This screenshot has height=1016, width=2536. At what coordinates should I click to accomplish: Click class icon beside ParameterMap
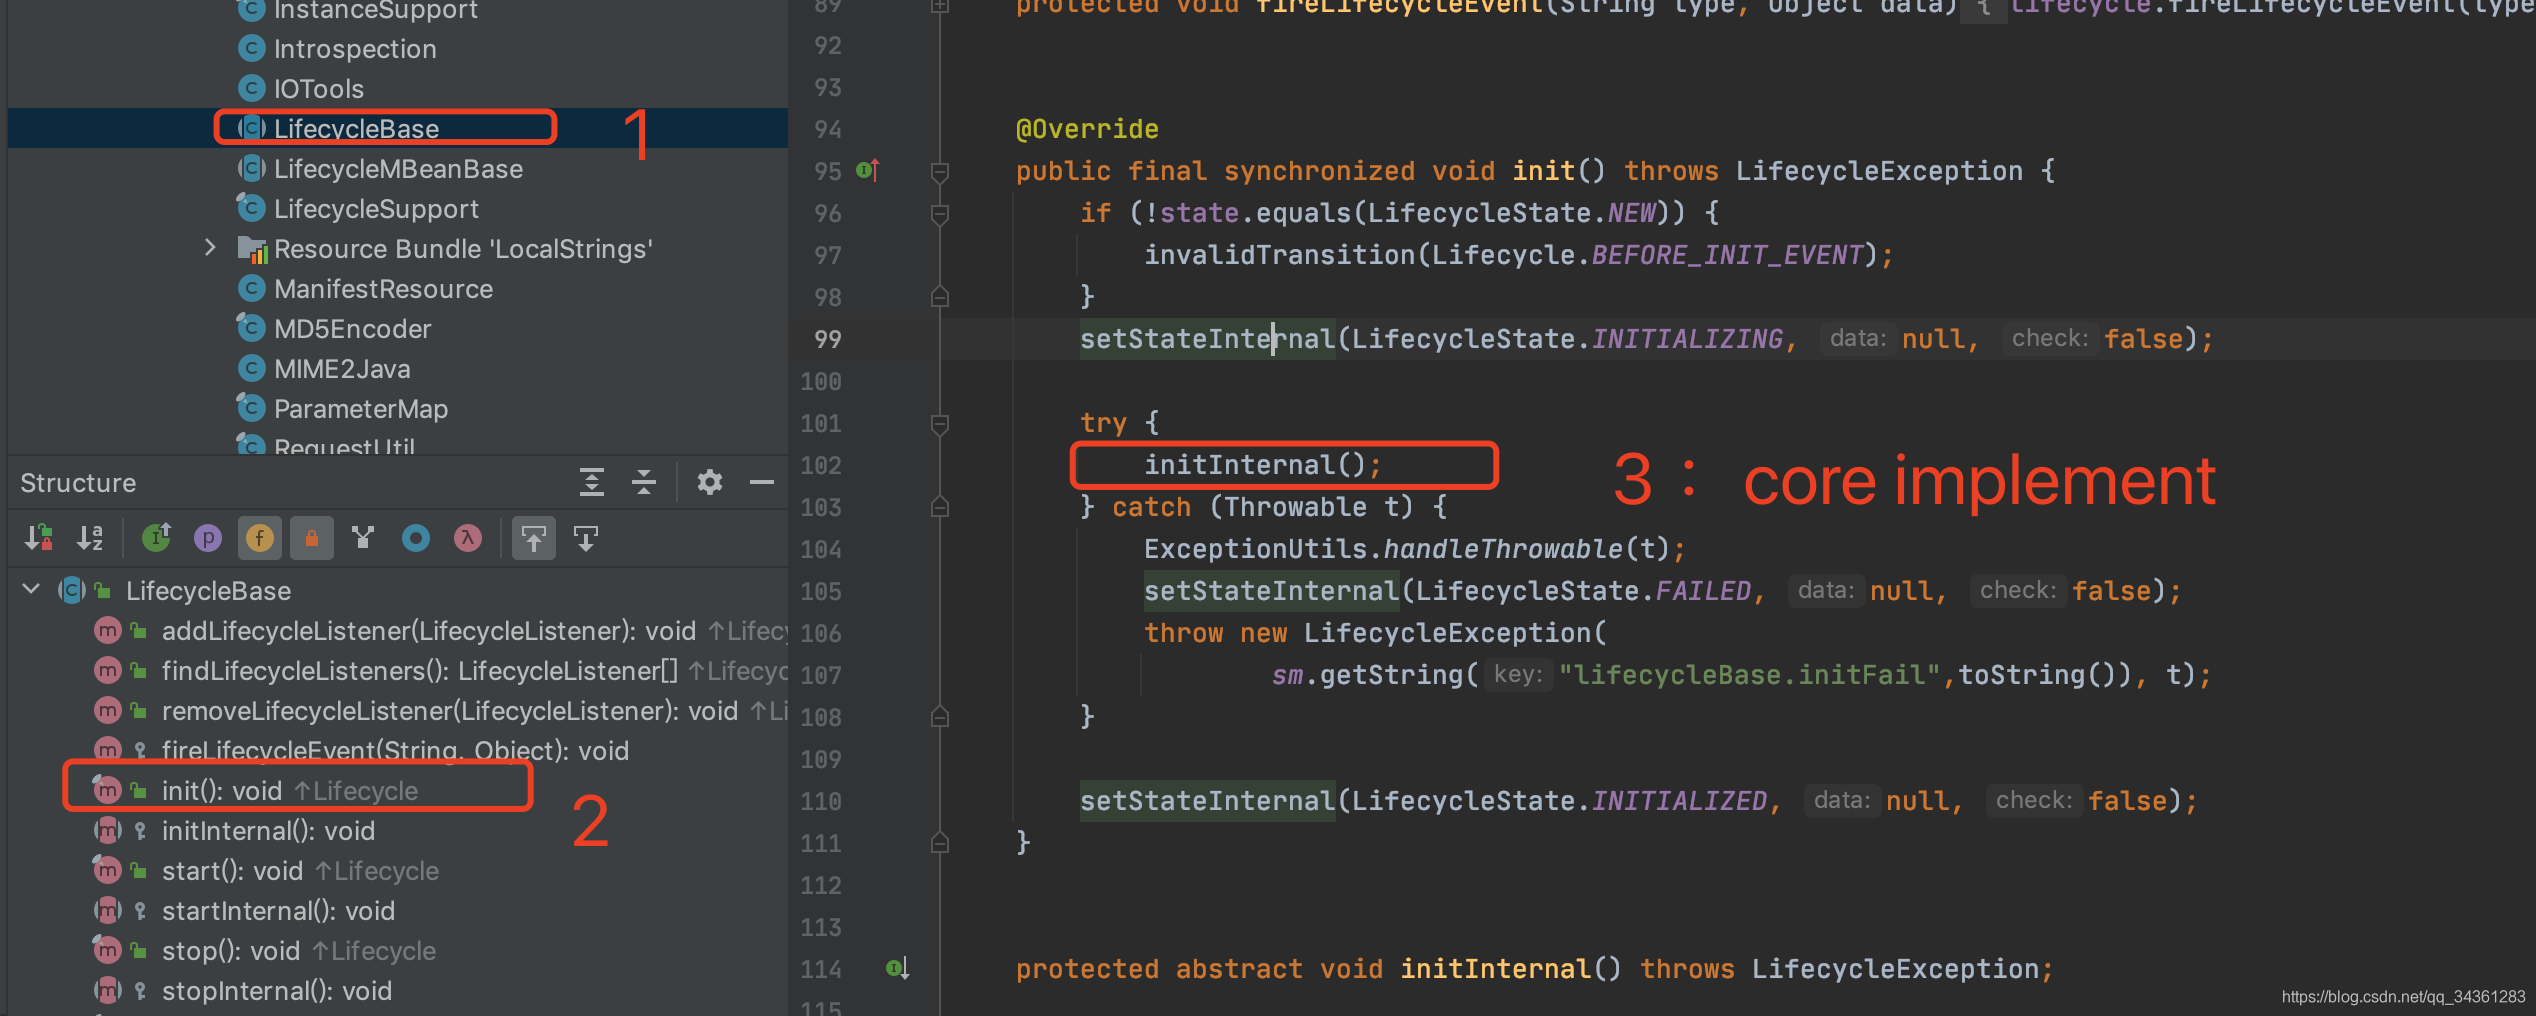[x=252, y=408]
